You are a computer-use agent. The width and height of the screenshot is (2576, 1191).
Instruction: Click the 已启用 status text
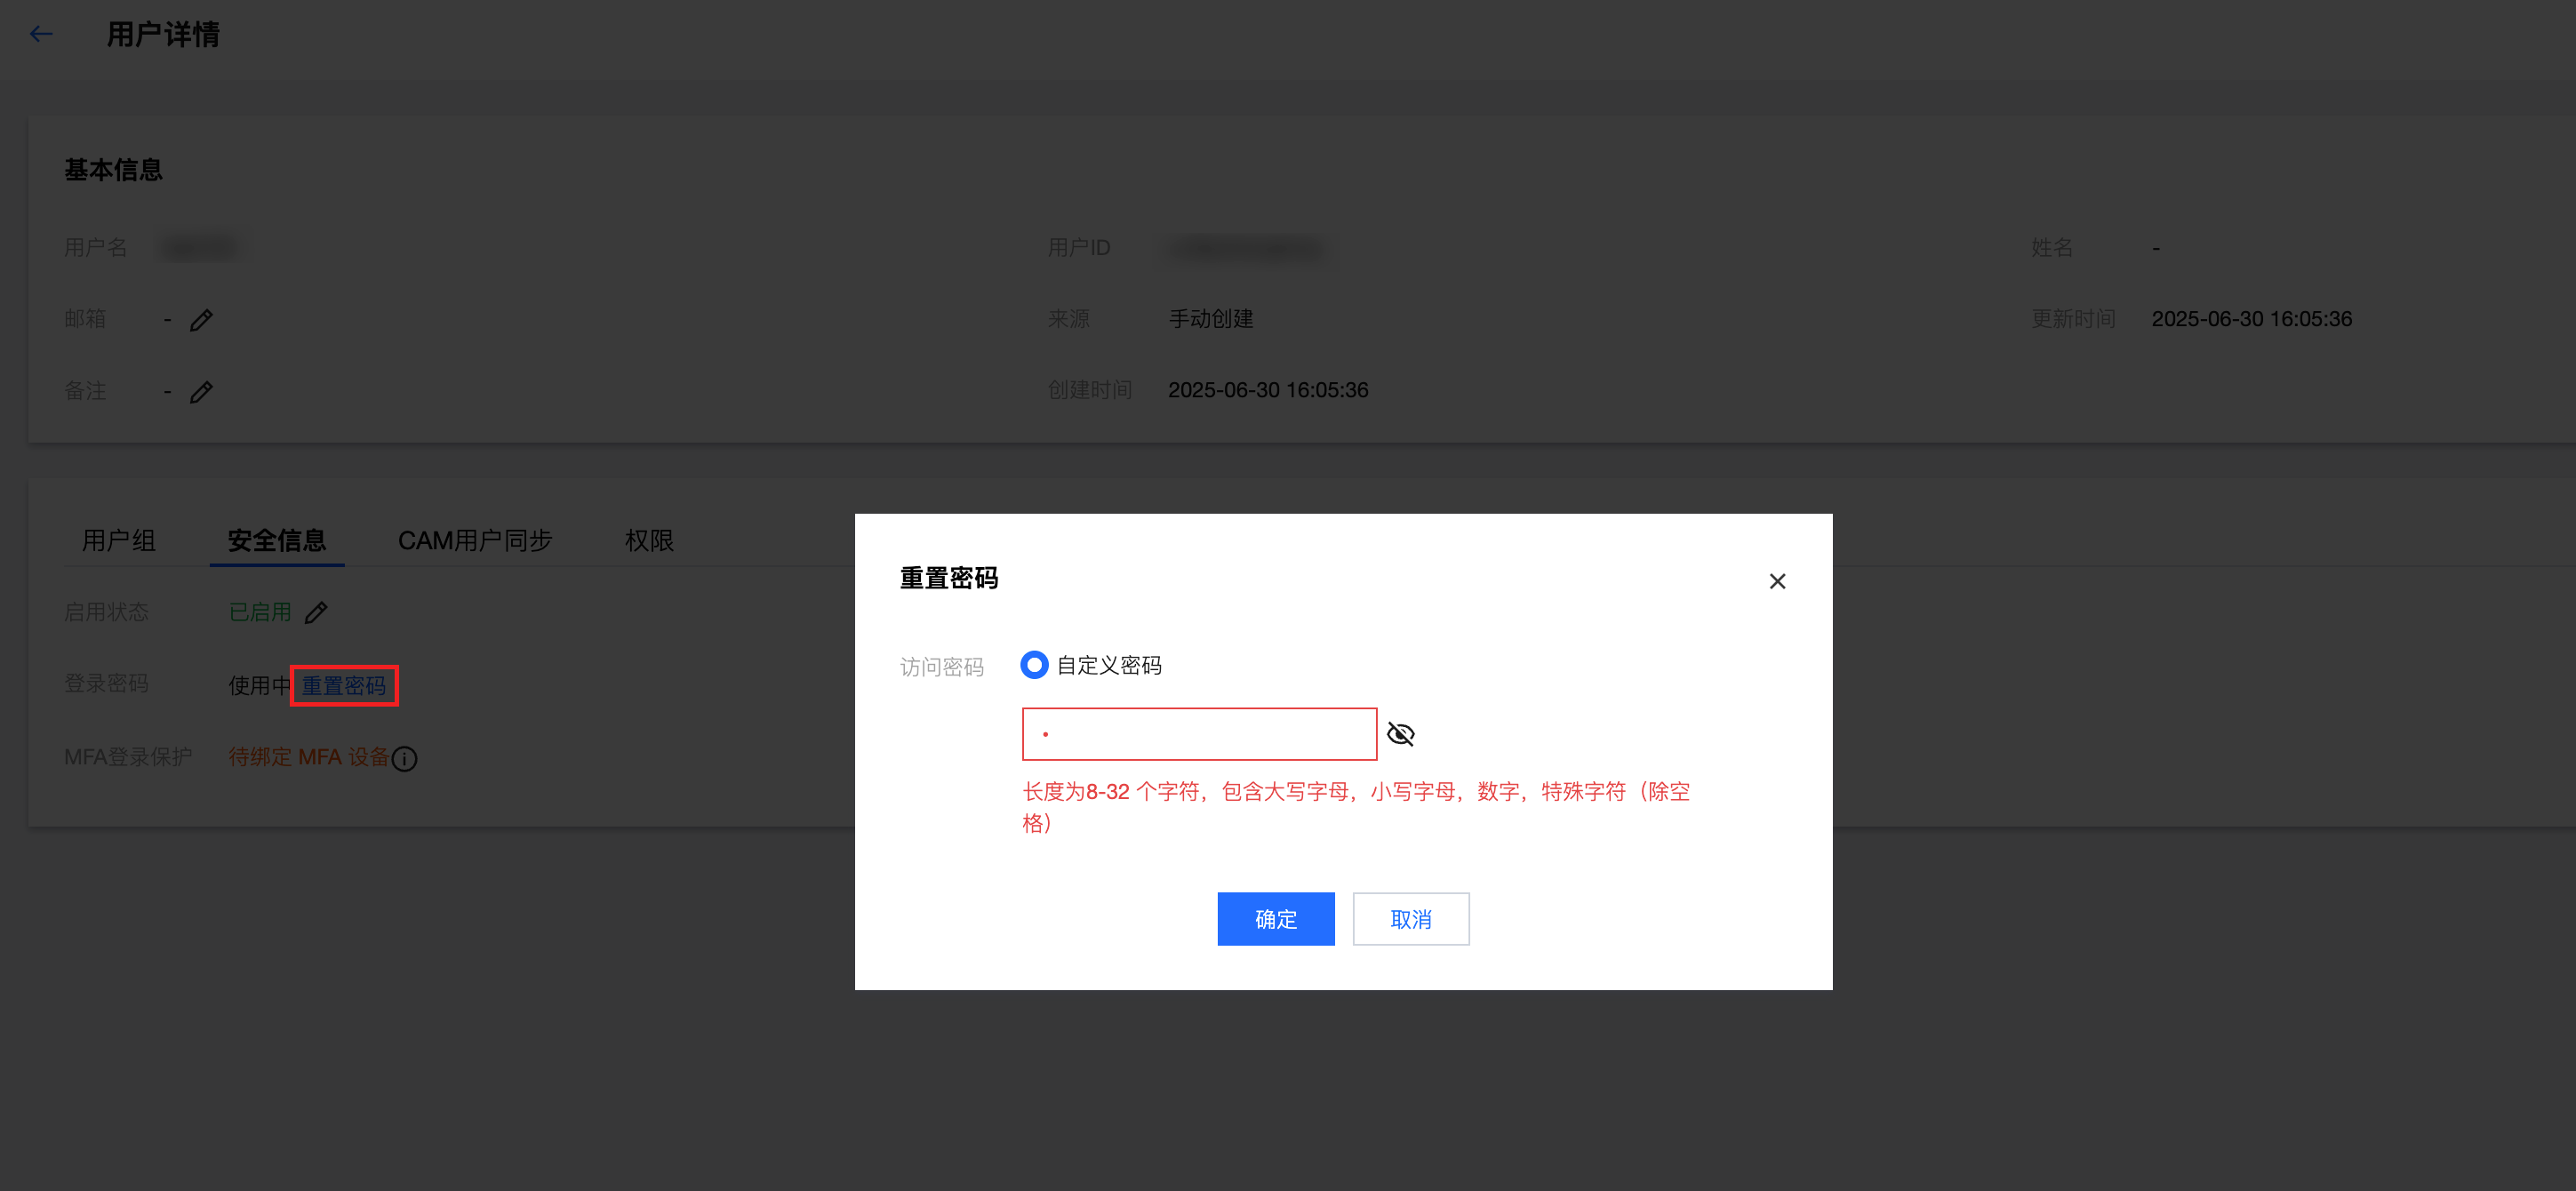click(x=260, y=612)
